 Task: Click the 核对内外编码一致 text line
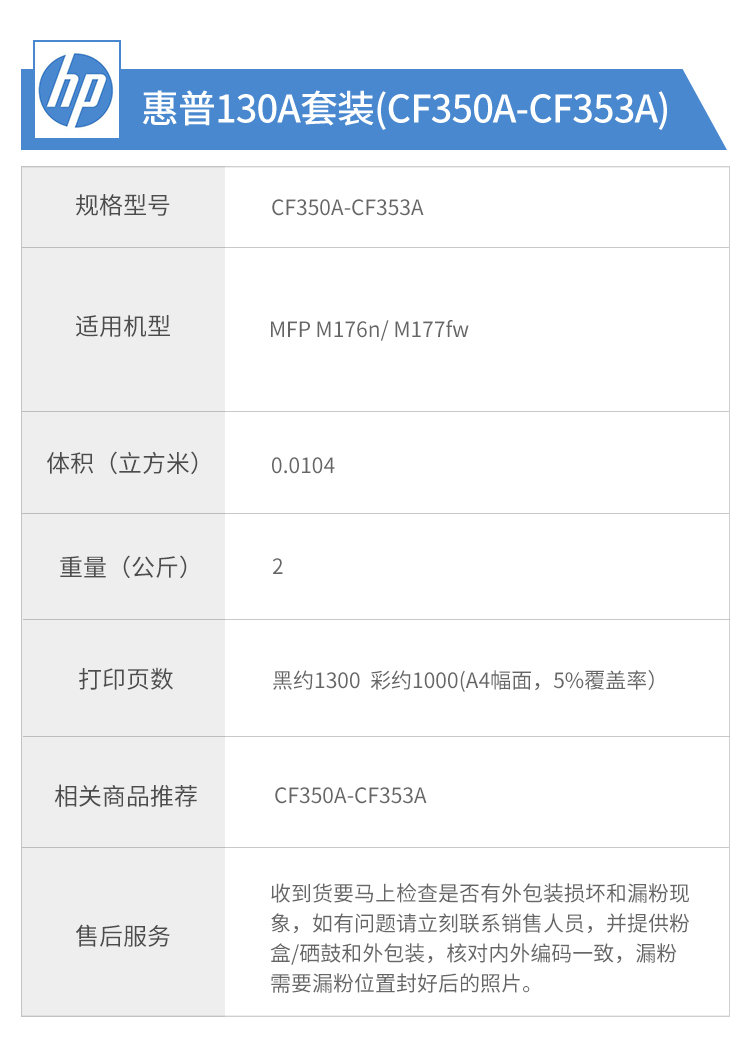[x=530, y=953]
